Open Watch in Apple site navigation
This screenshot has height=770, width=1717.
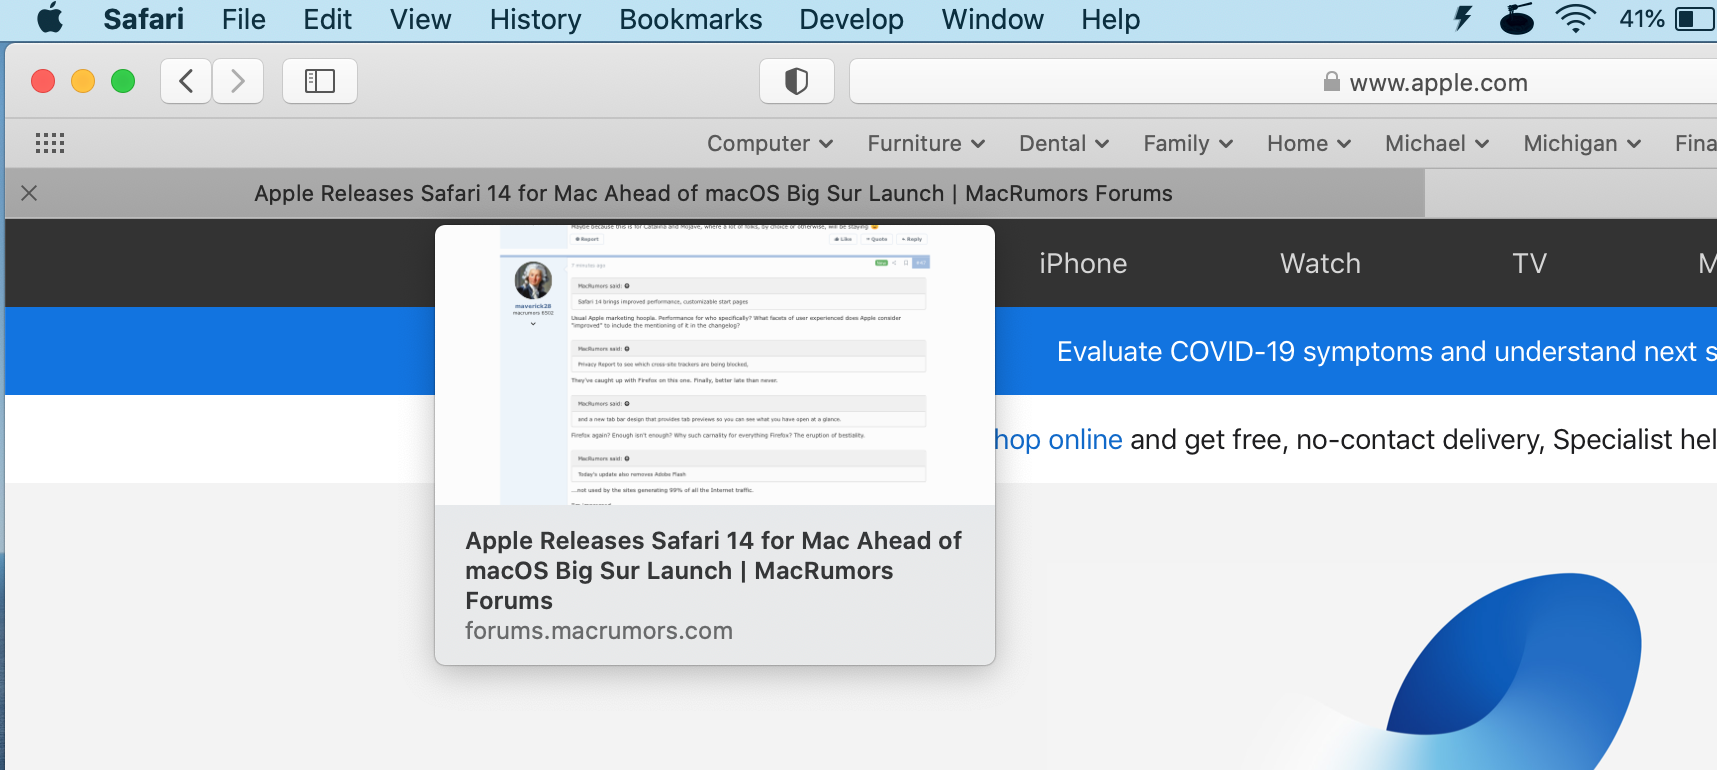tap(1320, 263)
